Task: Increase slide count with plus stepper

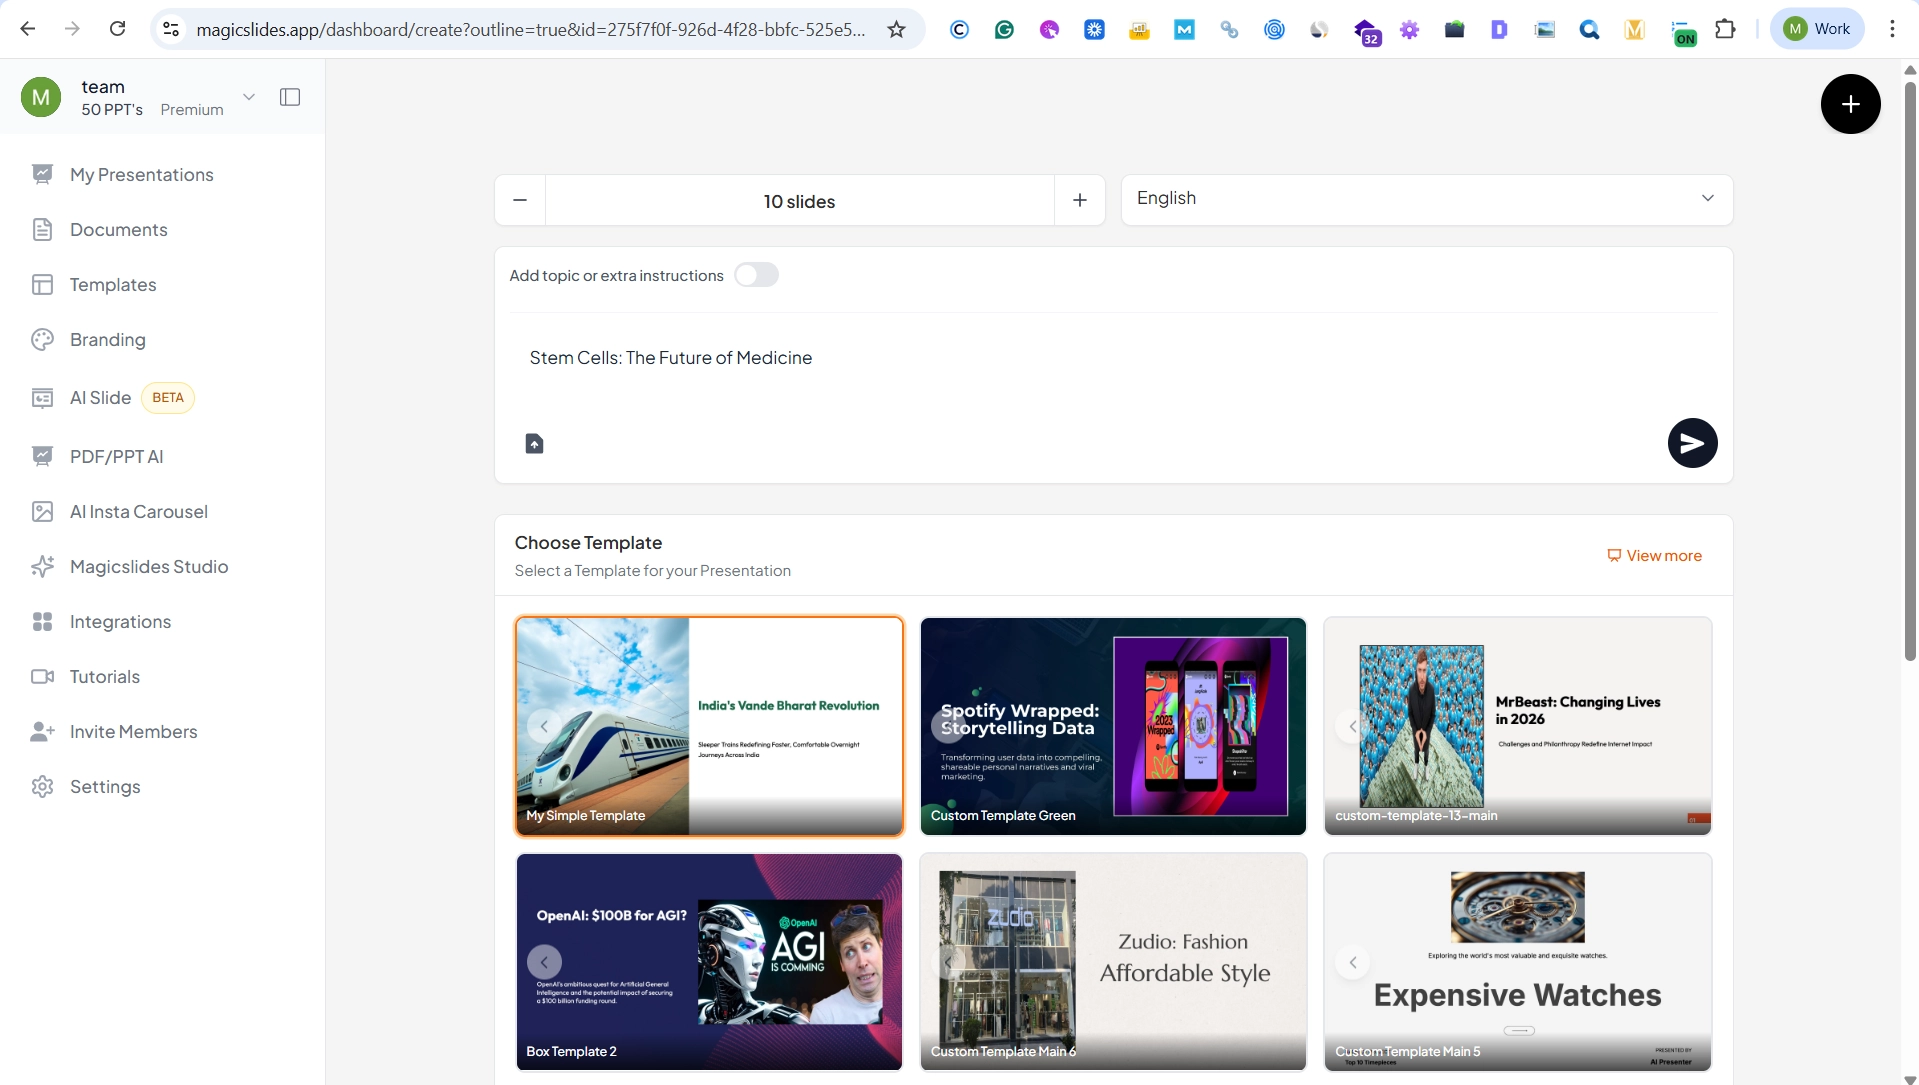Action: click(x=1080, y=200)
